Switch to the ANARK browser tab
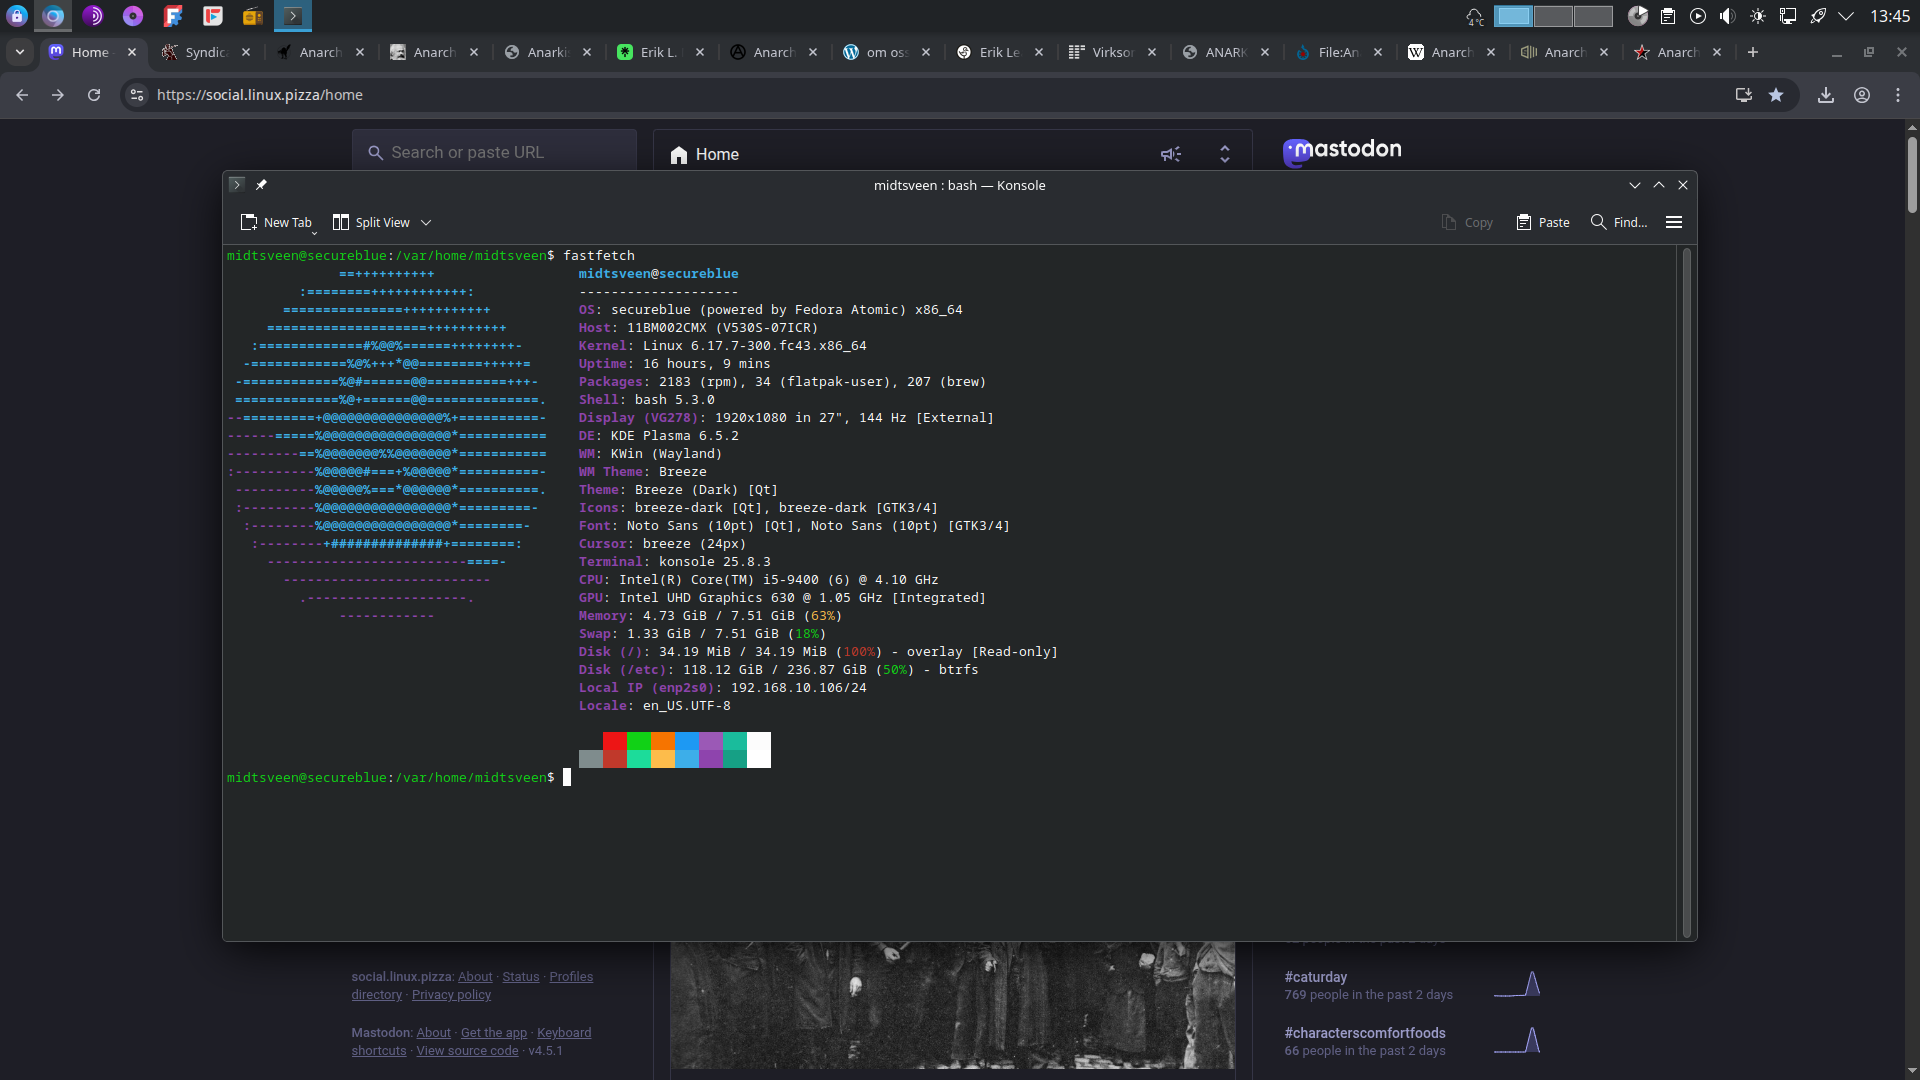The width and height of the screenshot is (1920, 1080). tap(1224, 52)
